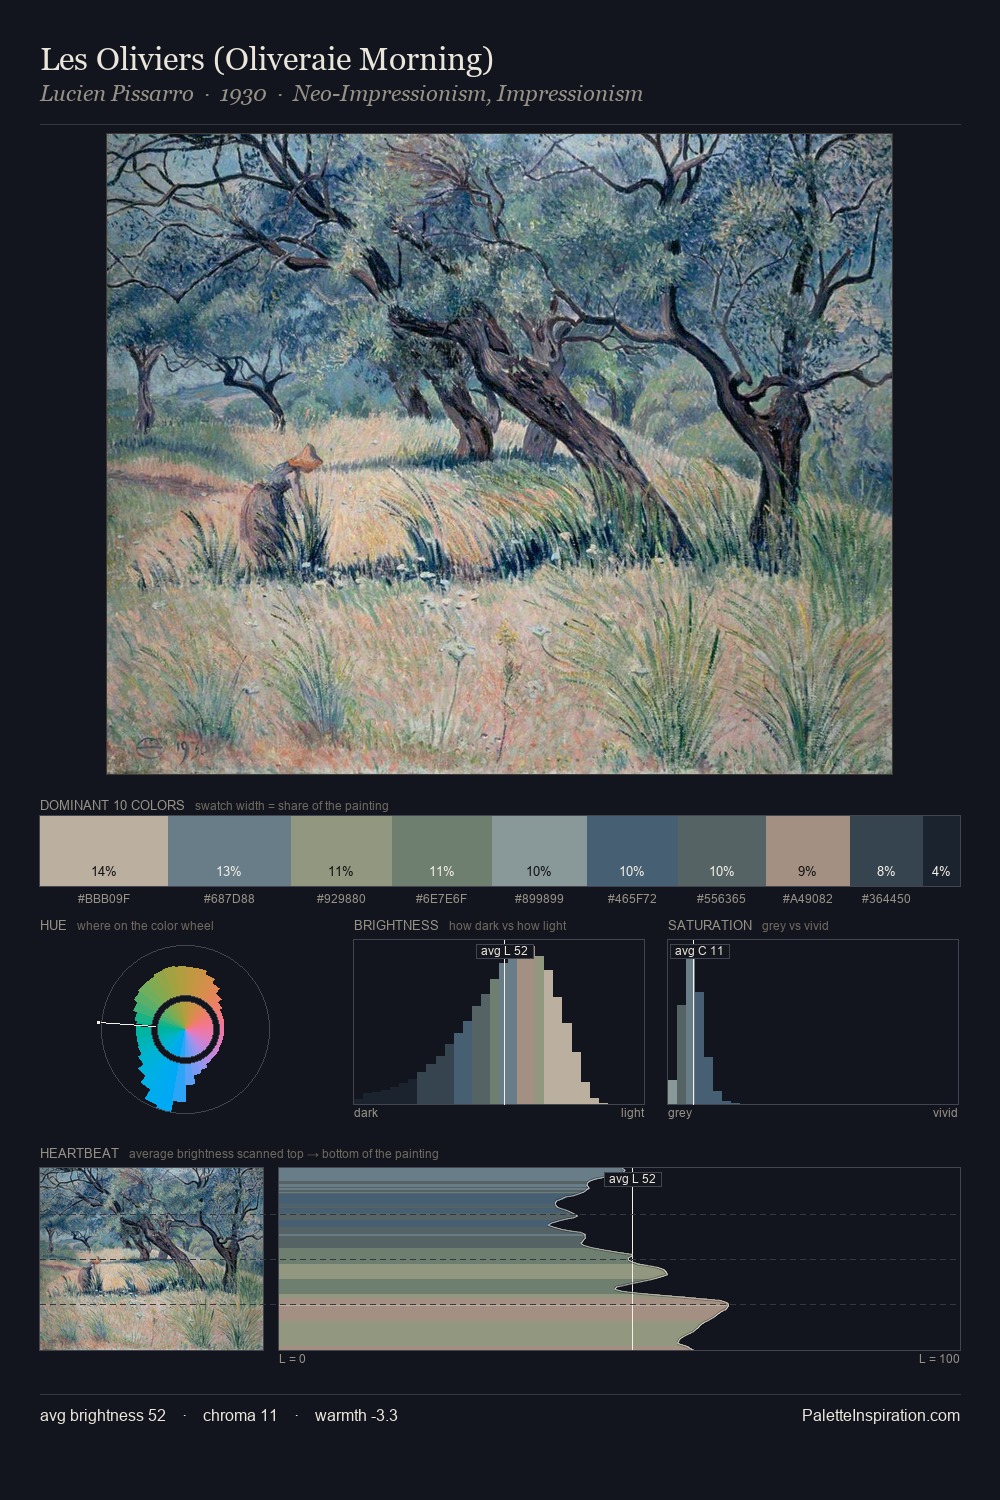
Task: Click the 'L = 100' axis label
Action: [939, 1359]
